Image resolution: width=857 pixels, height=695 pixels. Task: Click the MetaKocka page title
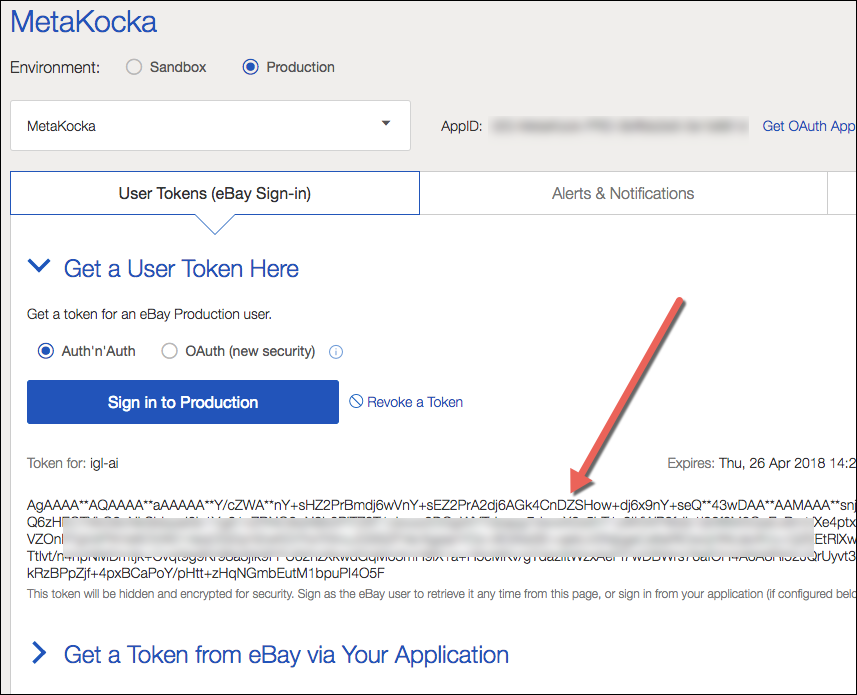[84, 22]
